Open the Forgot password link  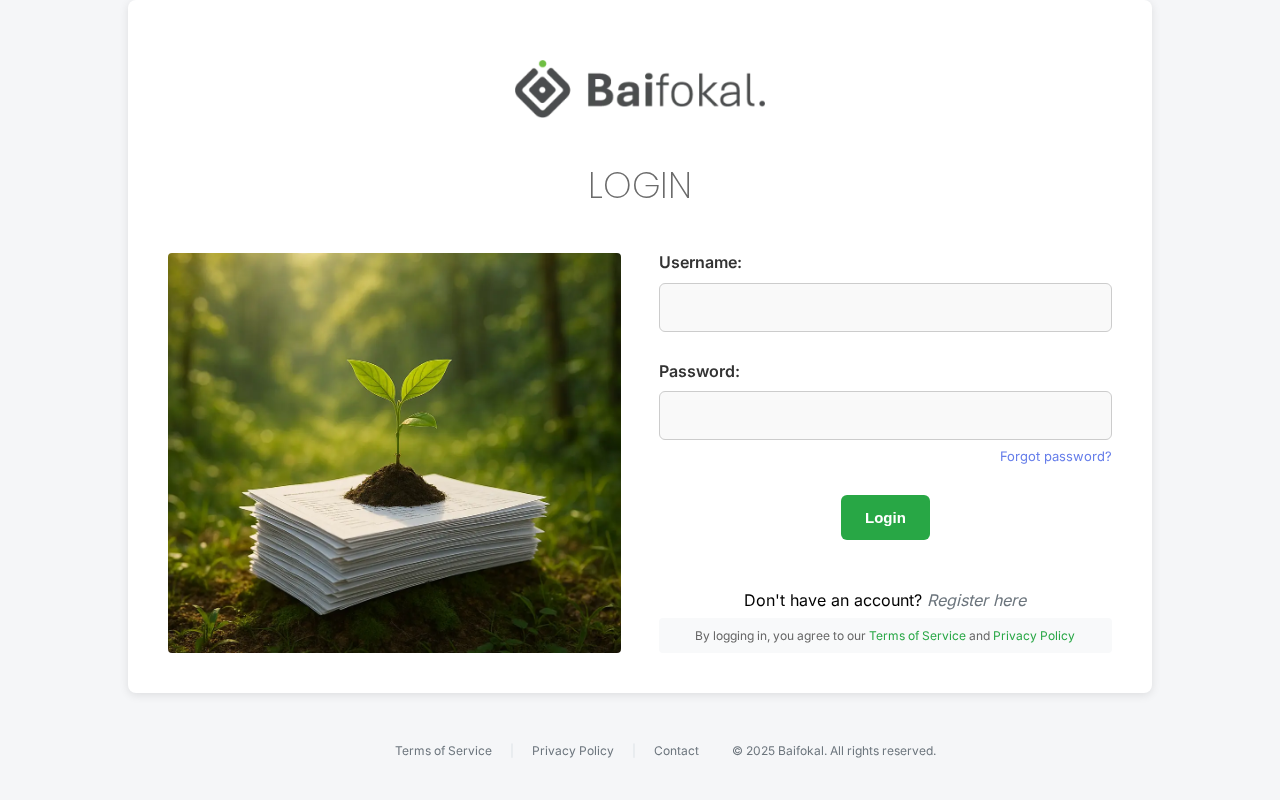tap(1055, 456)
